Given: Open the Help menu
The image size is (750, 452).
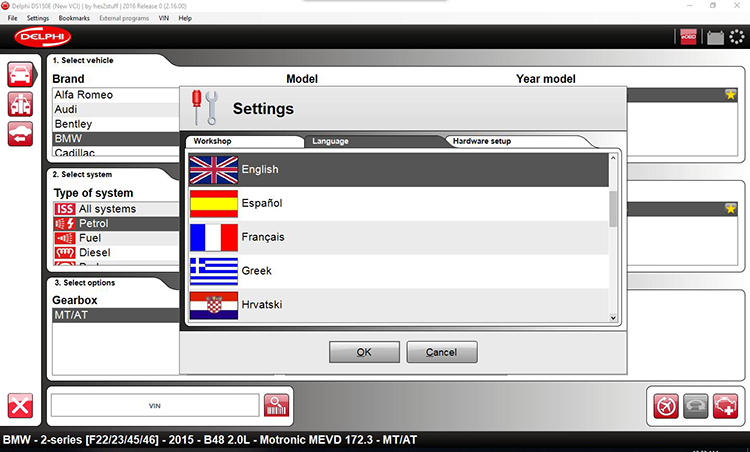Looking at the screenshot, I should click(x=185, y=18).
